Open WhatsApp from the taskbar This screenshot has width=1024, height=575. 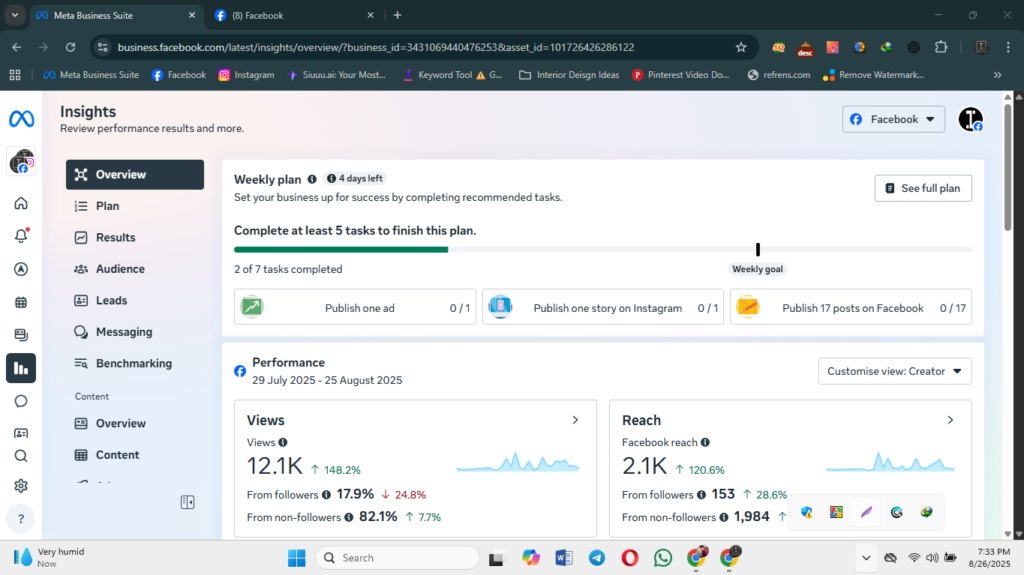click(x=663, y=558)
